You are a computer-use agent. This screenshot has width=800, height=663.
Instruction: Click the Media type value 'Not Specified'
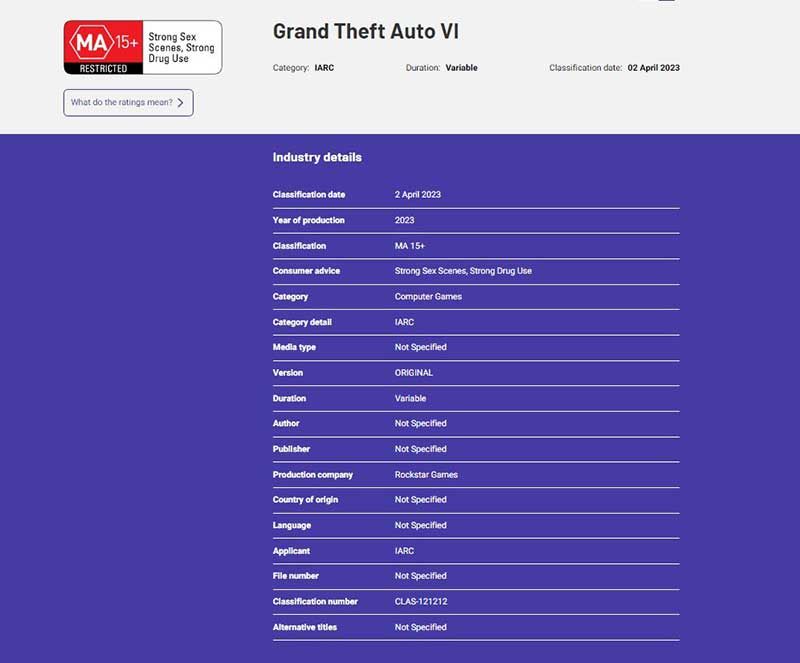tap(420, 347)
